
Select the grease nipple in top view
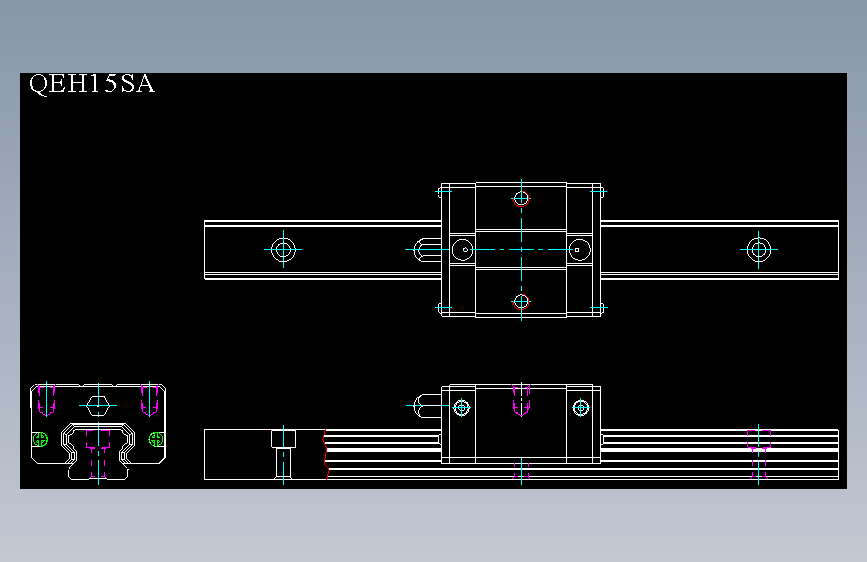[x=427, y=250]
